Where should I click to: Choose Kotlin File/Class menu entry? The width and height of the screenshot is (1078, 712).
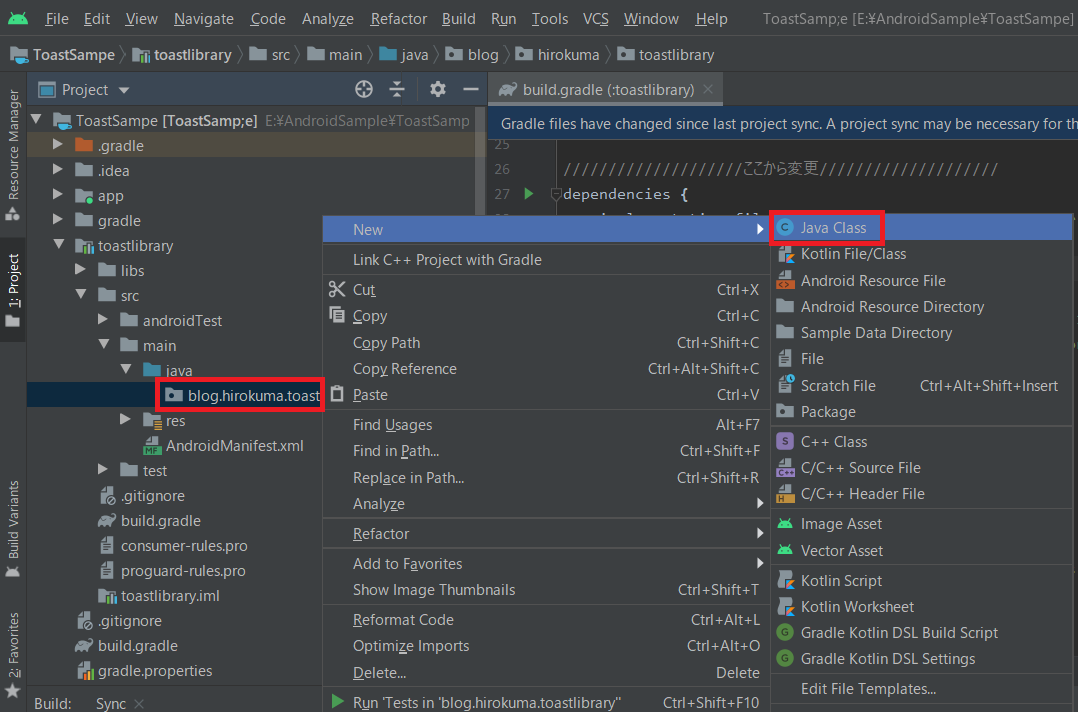[x=853, y=254]
